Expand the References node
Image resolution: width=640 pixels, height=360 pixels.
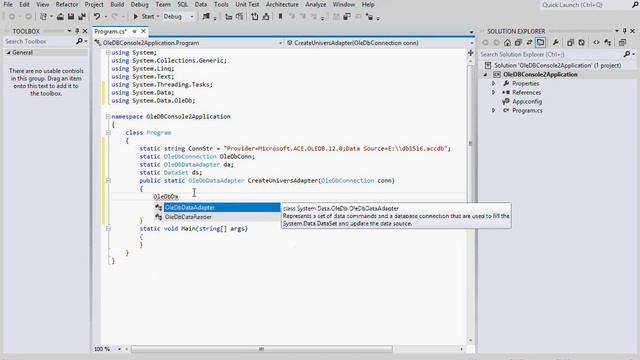pyautogui.click(x=493, y=92)
